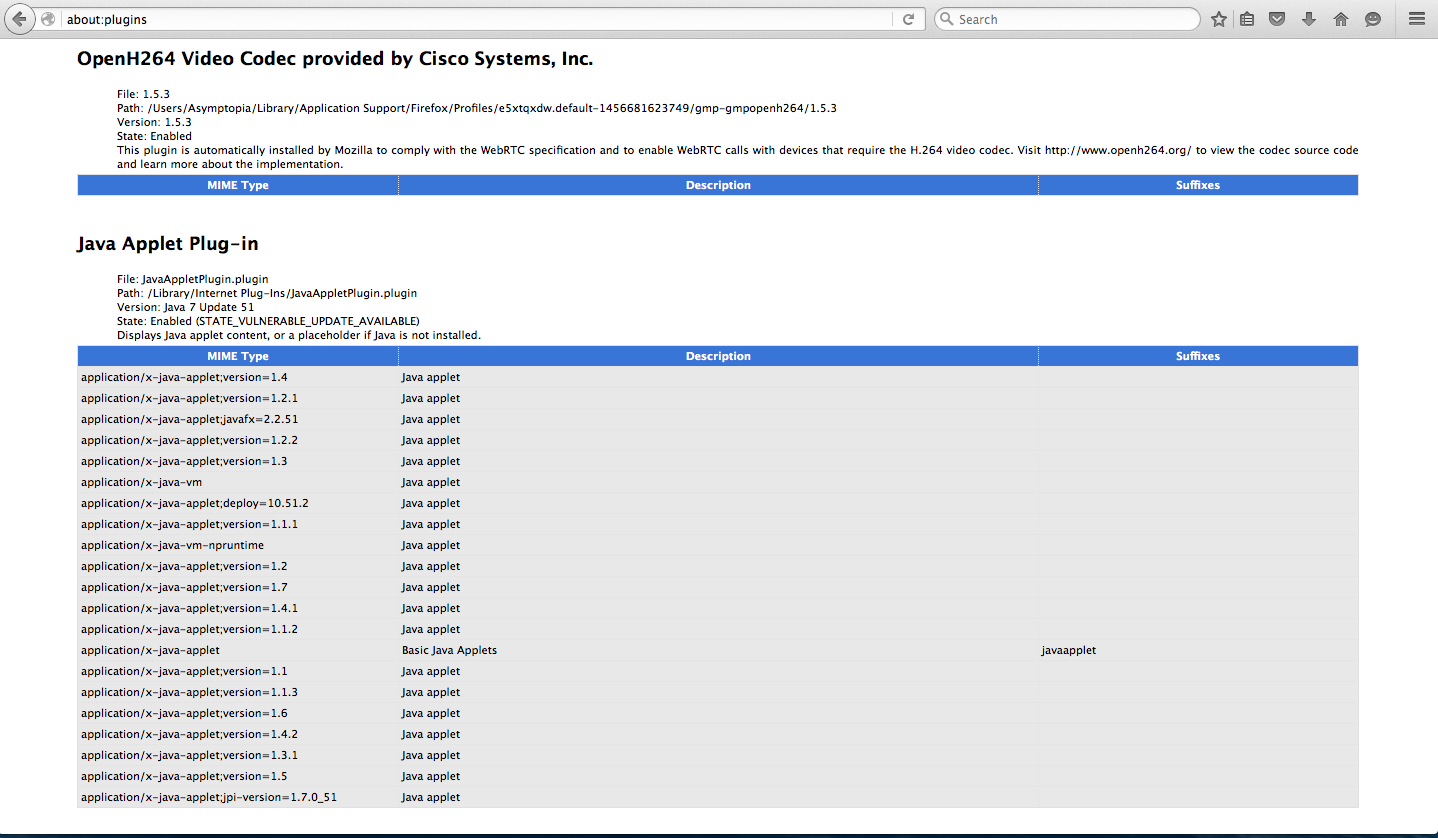Select application/x-java-applet;javafx=2.2.51 cell
Viewport: 1438px width, 838px height.
(238, 419)
